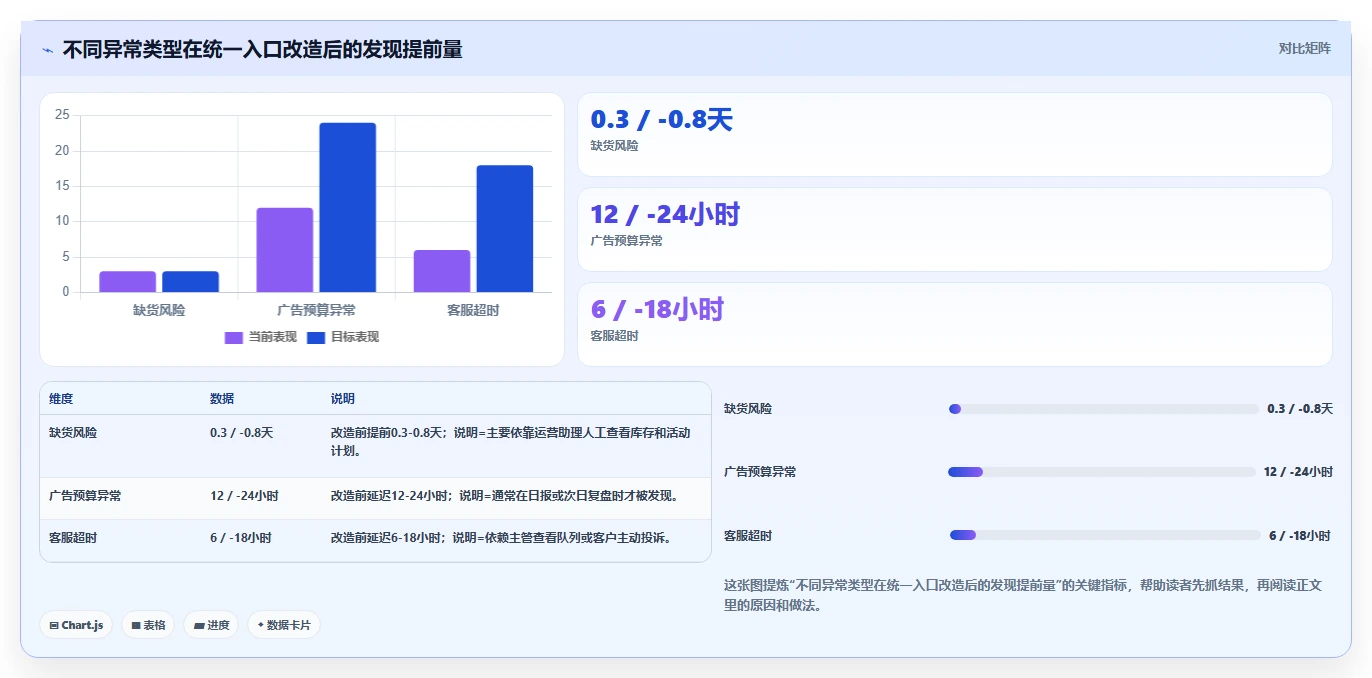Click the description starting 改造前延迟6-18小时
The height and width of the screenshot is (678, 1372).
501,537
